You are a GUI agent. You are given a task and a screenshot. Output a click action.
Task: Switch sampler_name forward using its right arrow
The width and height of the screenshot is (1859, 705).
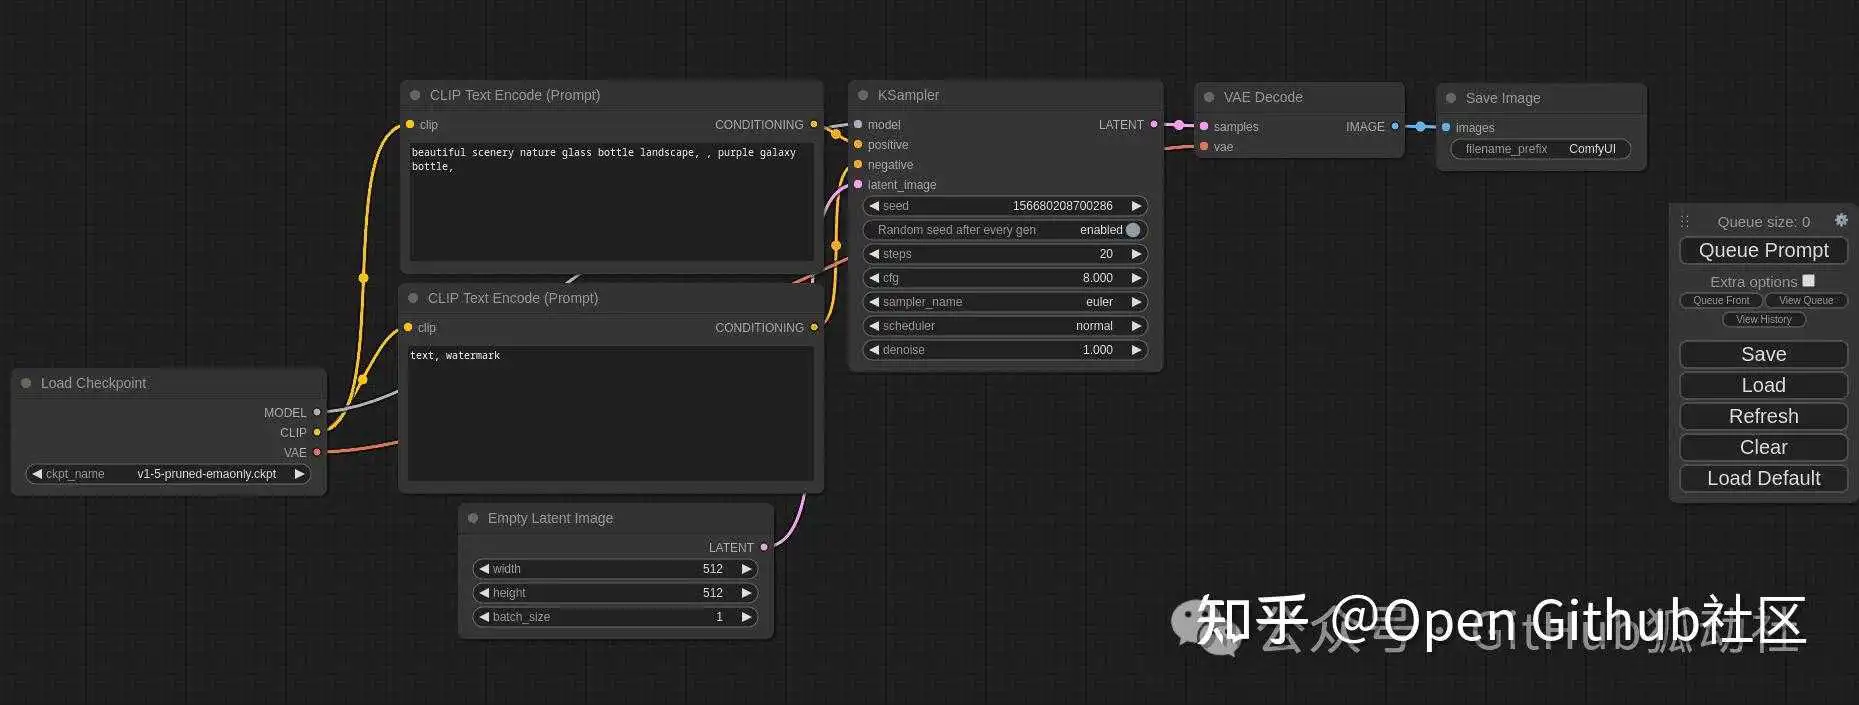point(1136,302)
